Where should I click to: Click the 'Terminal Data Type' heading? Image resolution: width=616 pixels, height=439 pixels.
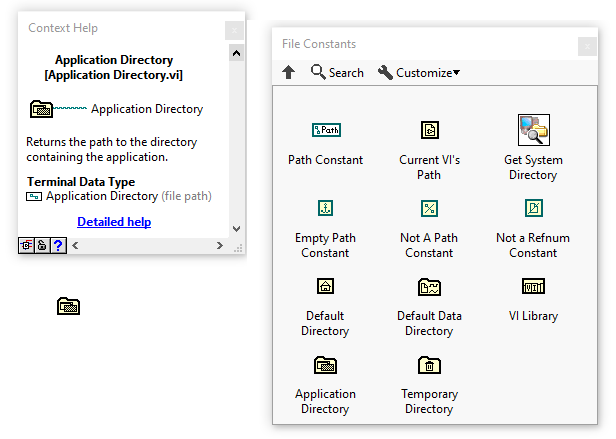[81, 182]
